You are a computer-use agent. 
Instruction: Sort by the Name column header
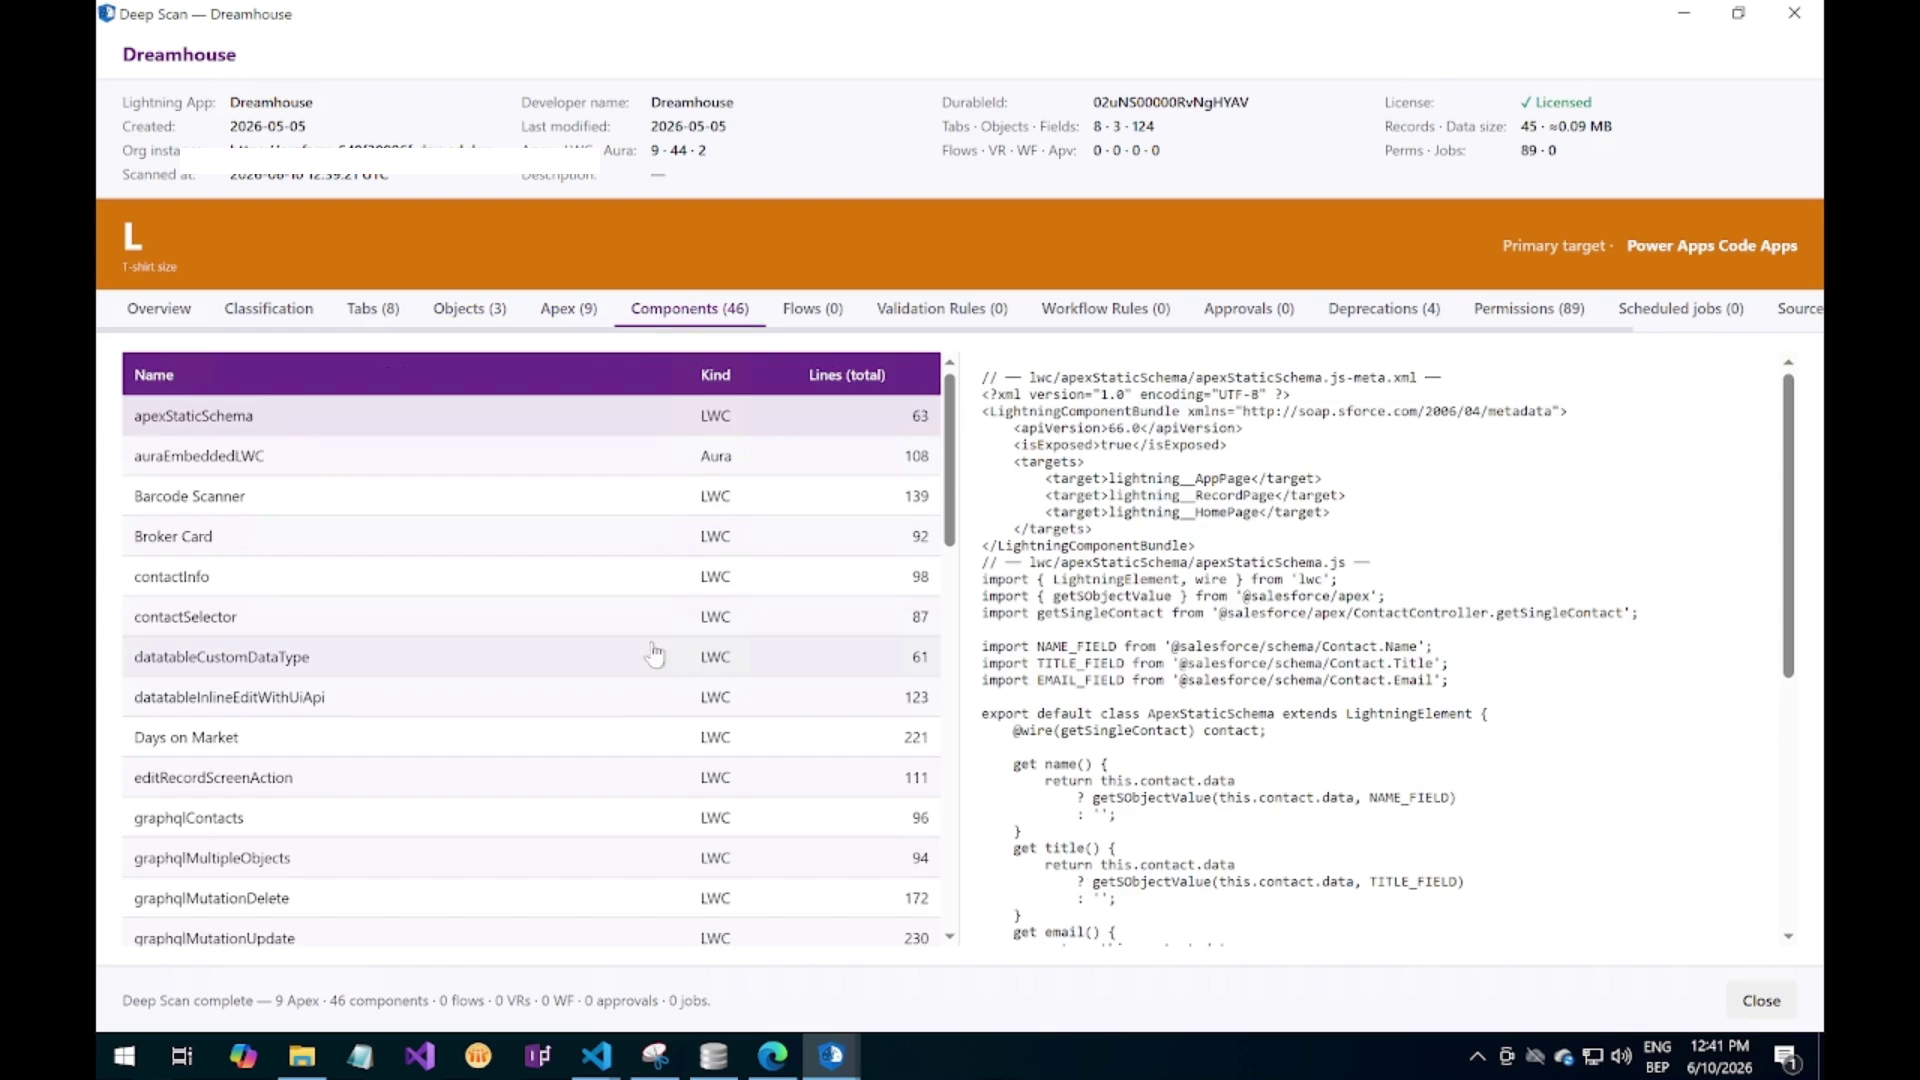[x=154, y=375]
